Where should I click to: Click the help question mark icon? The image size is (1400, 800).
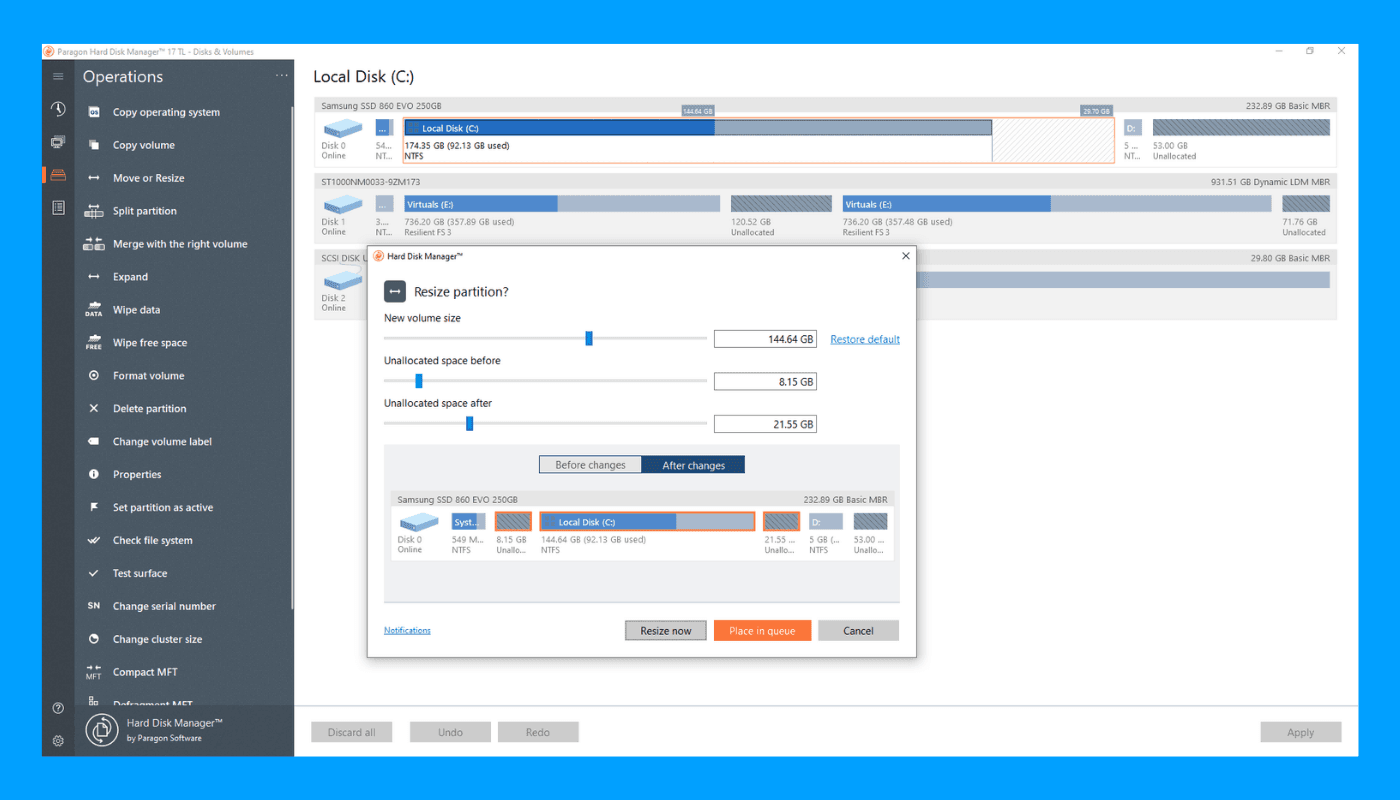tap(58, 708)
